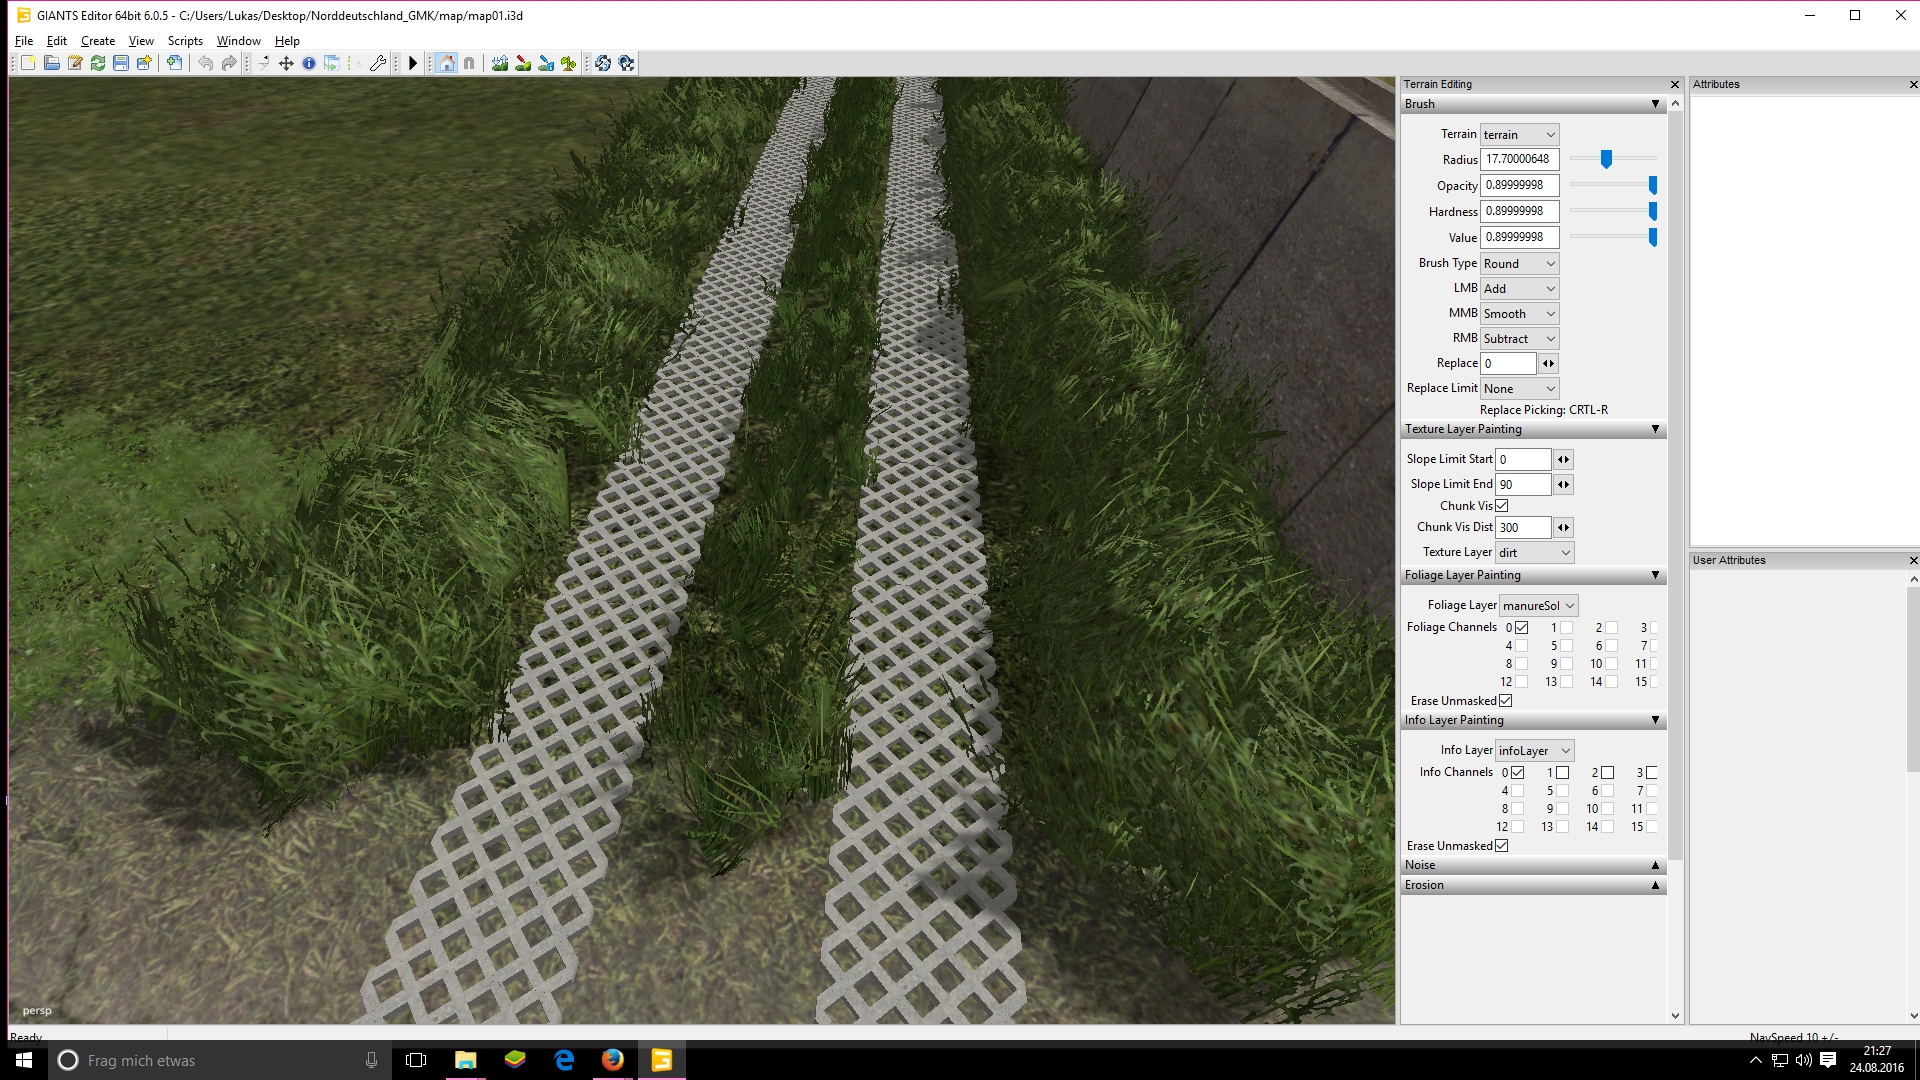Screen dimensions: 1920x1080
Task: Close the Terrain Editing panel
Action: tap(1675, 85)
